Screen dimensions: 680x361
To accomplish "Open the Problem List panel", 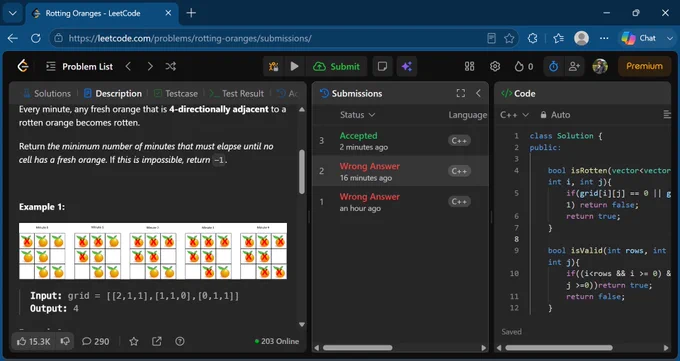I will [x=79, y=66].
